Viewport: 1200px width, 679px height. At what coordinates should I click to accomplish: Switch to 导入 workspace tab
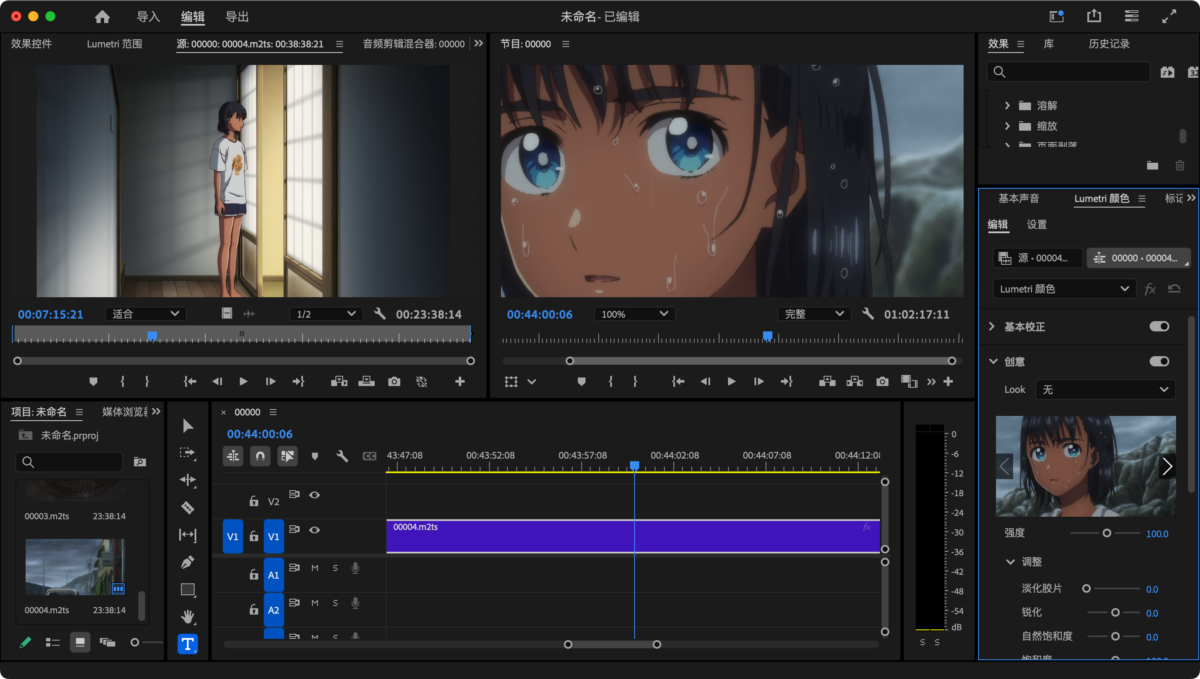(148, 17)
